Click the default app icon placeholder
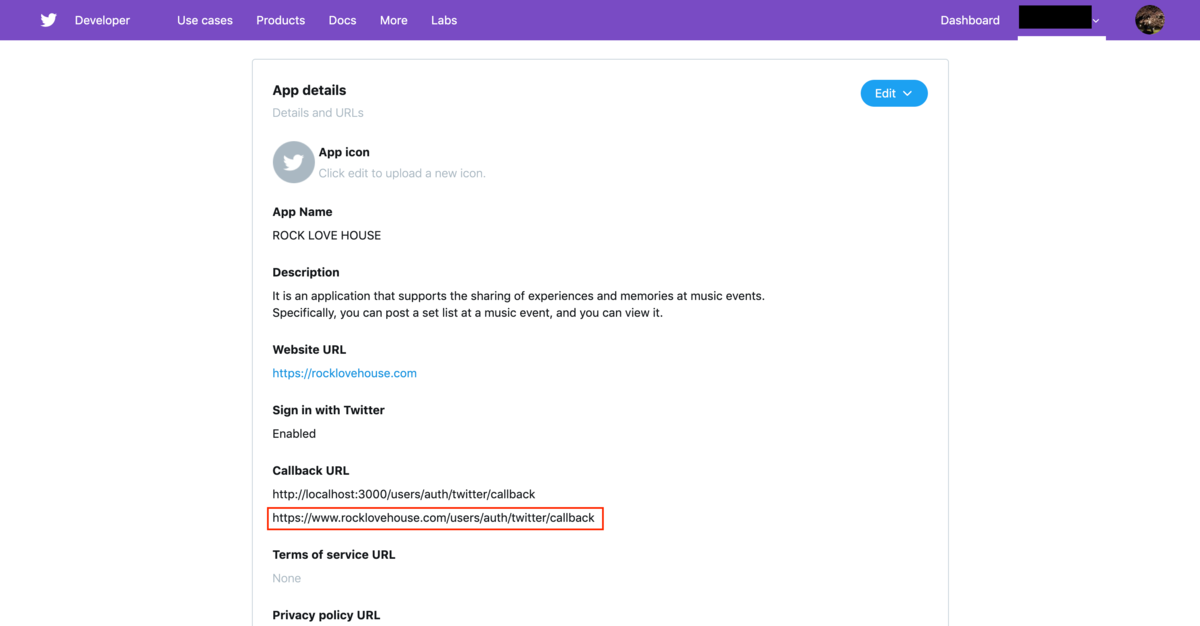The height and width of the screenshot is (626, 1200). point(293,163)
